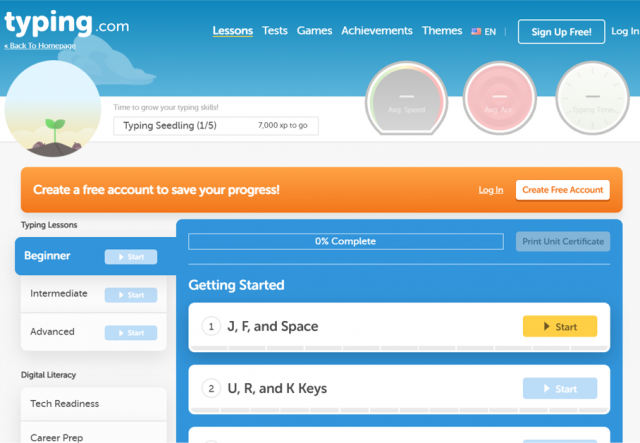This screenshot has height=443, width=640.
Task: Go to the Games page
Action: [314, 31]
